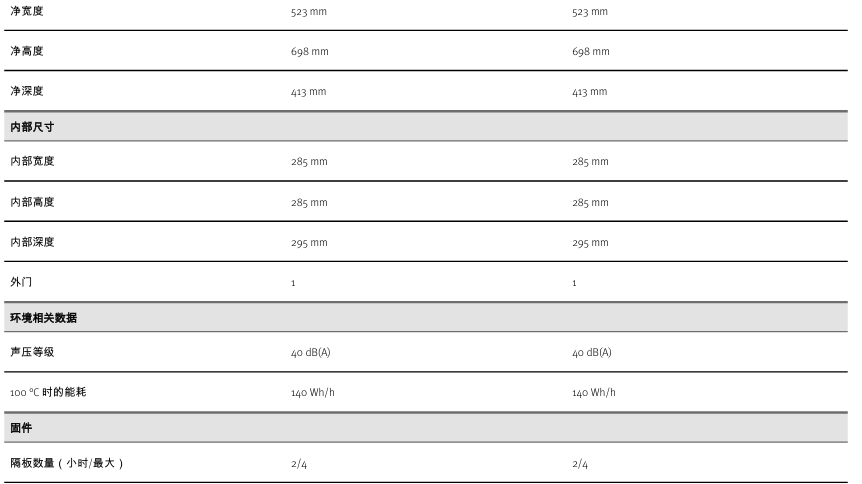The height and width of the screenshot is (484, 862).
Task: Select the first-column 413 mm value
Action: 309,92
